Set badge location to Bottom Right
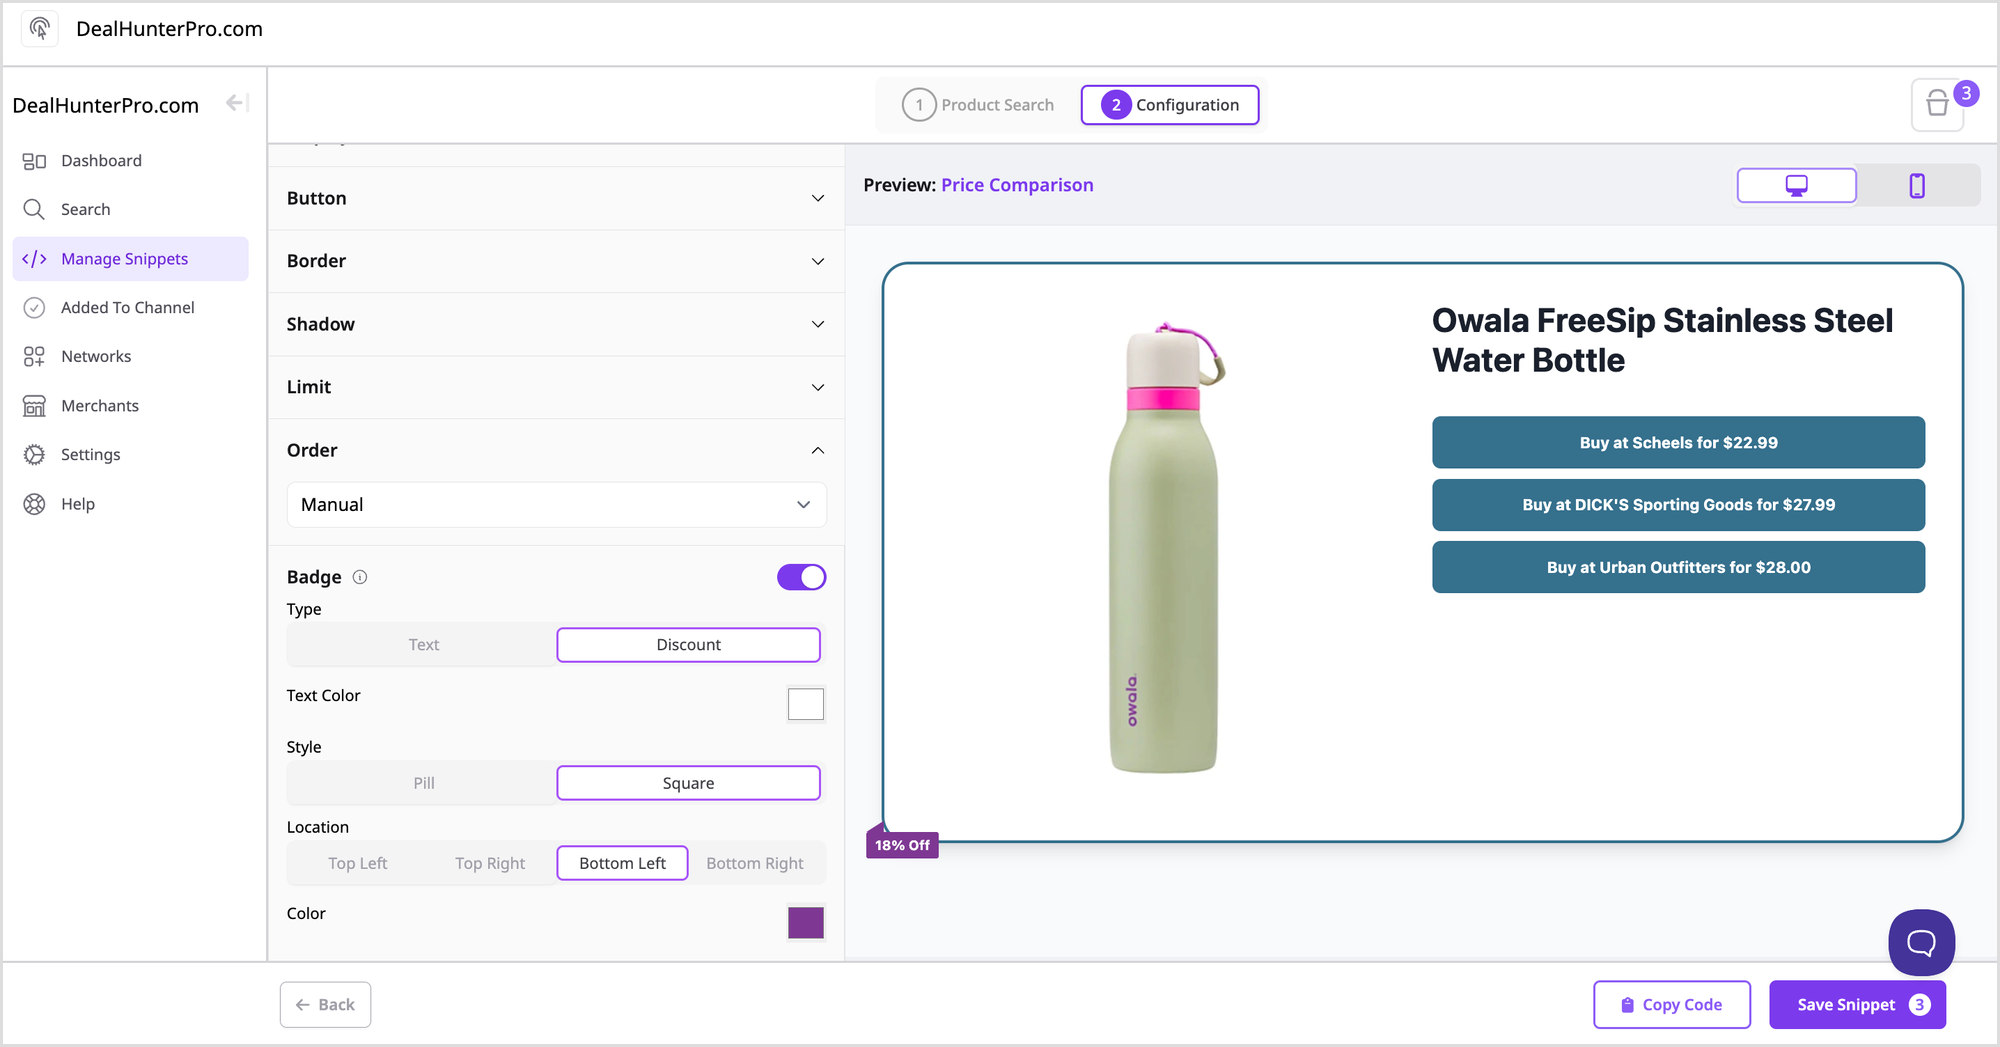The width and height of the screenshot is (2000, 1047). tap(755, 863)
